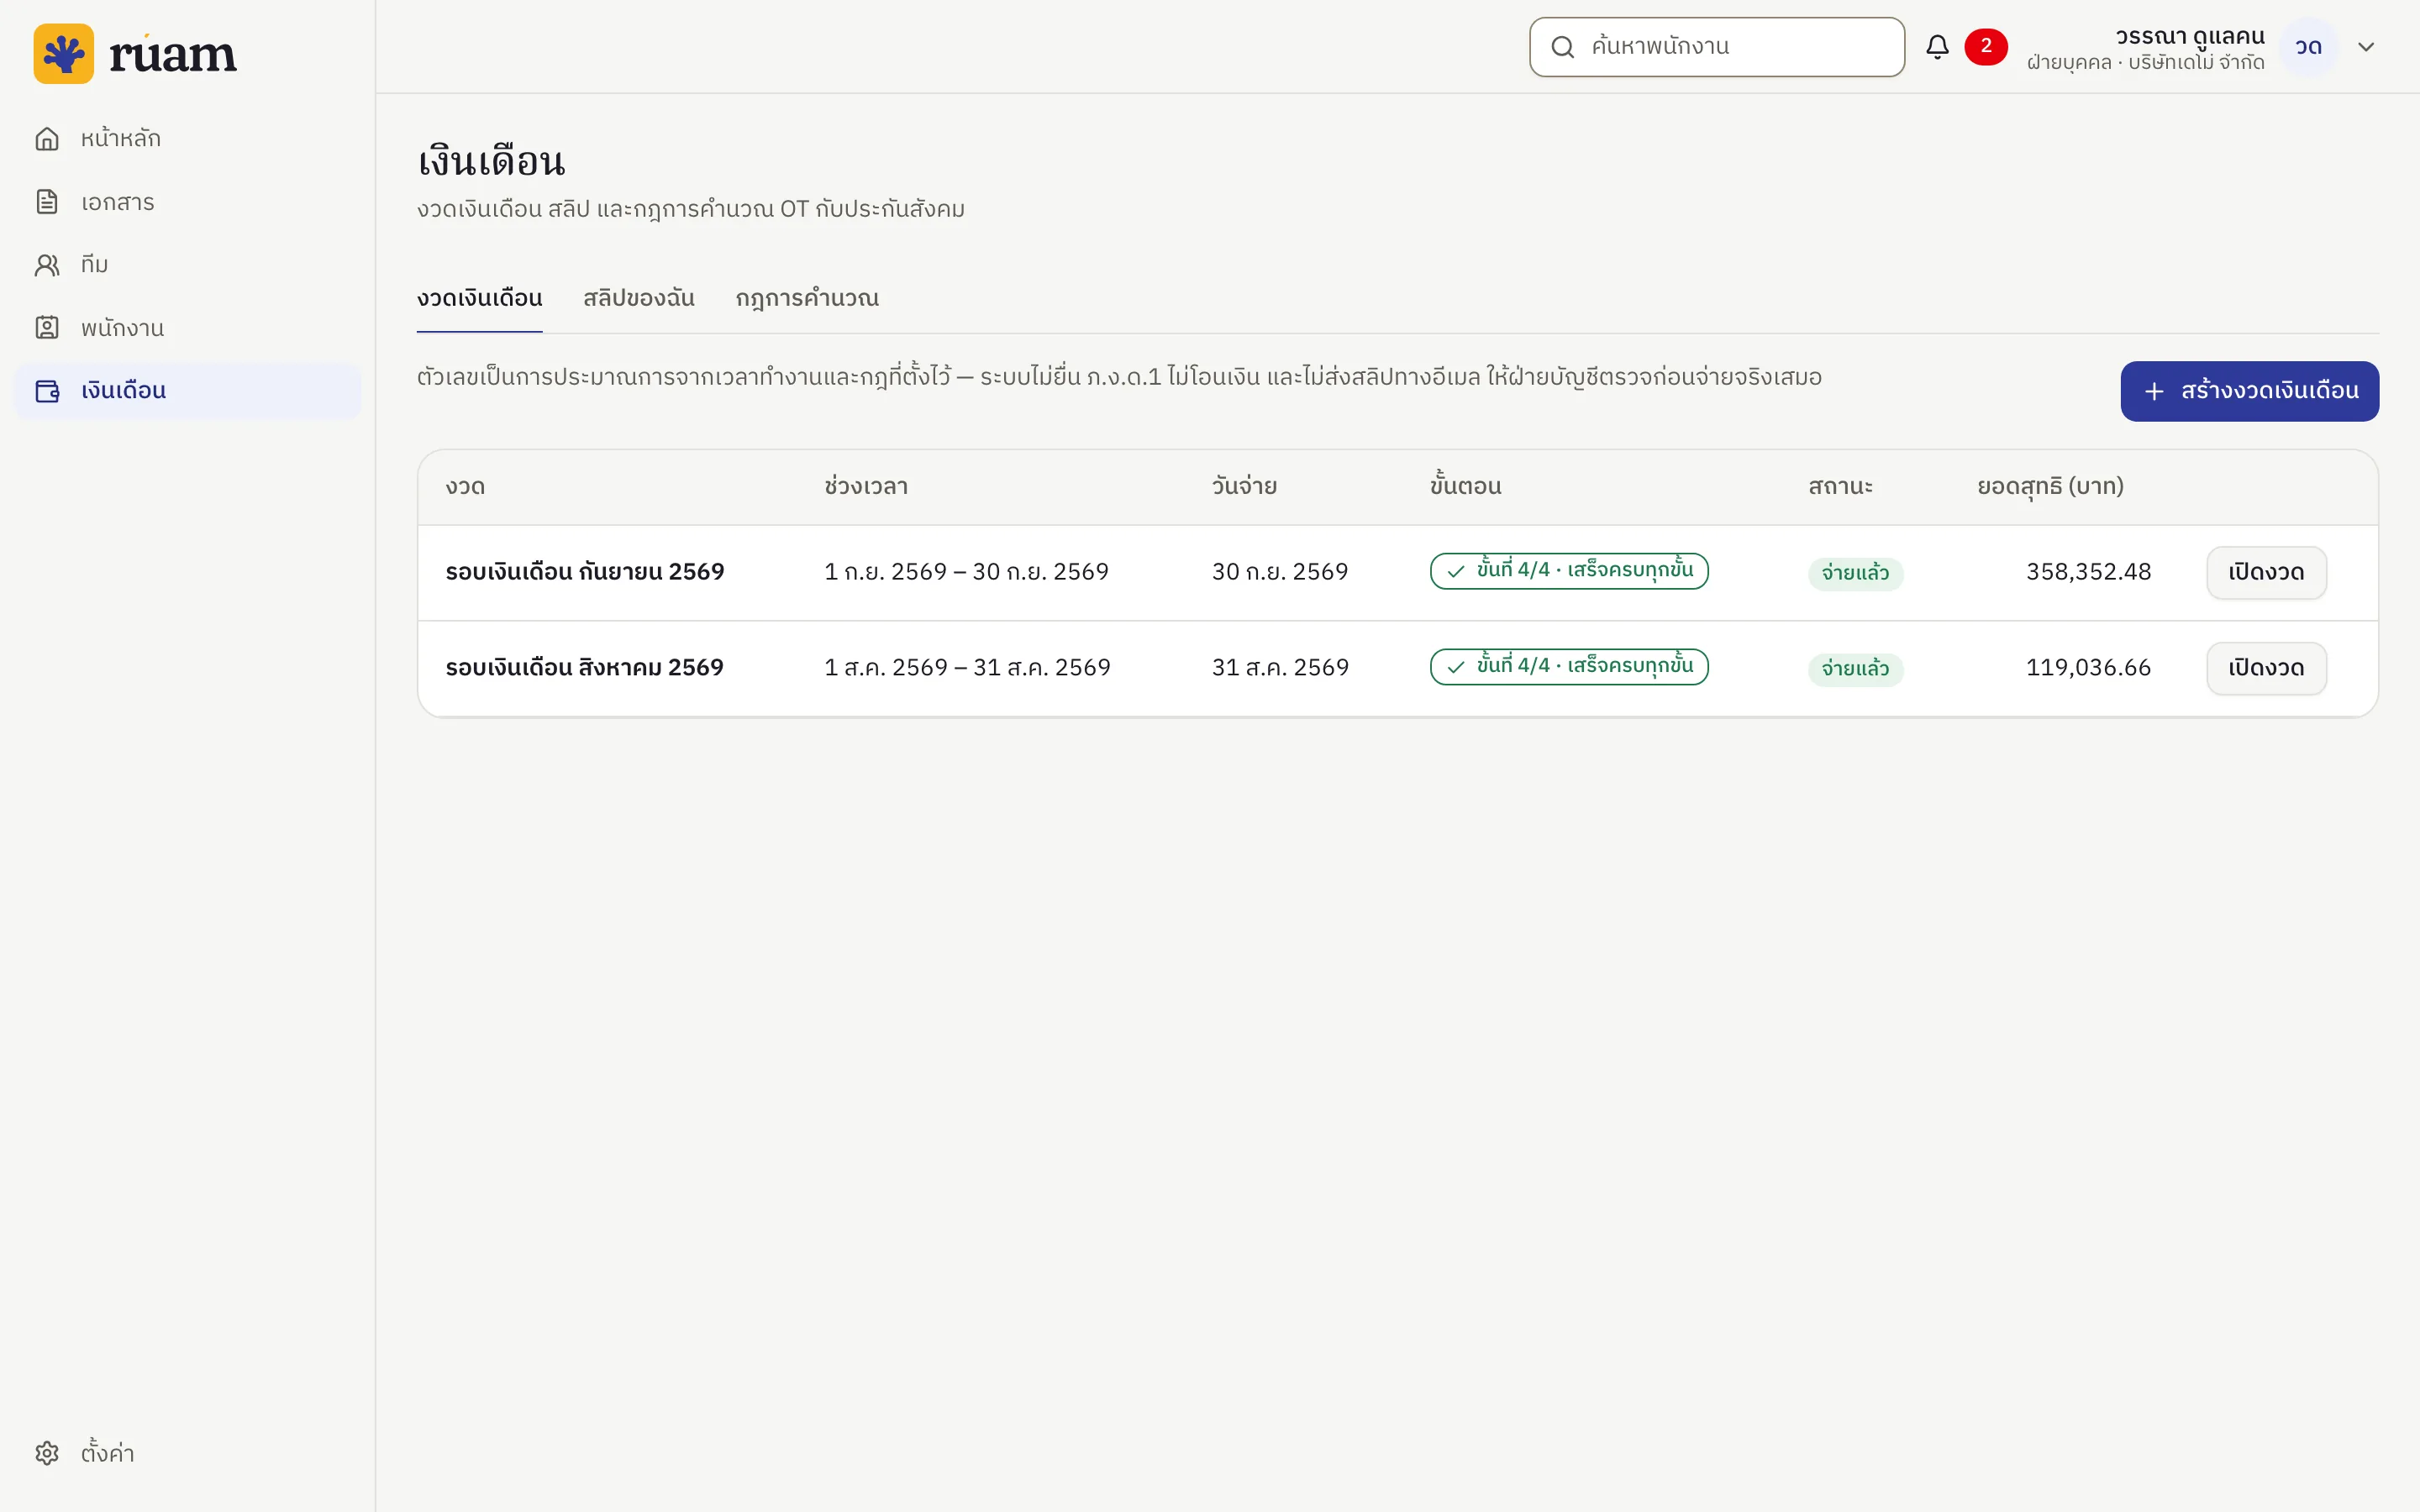This screenshot has height=1512, width=2420.
Task: Click the search magnifier icon
Action: point(1562,47)
